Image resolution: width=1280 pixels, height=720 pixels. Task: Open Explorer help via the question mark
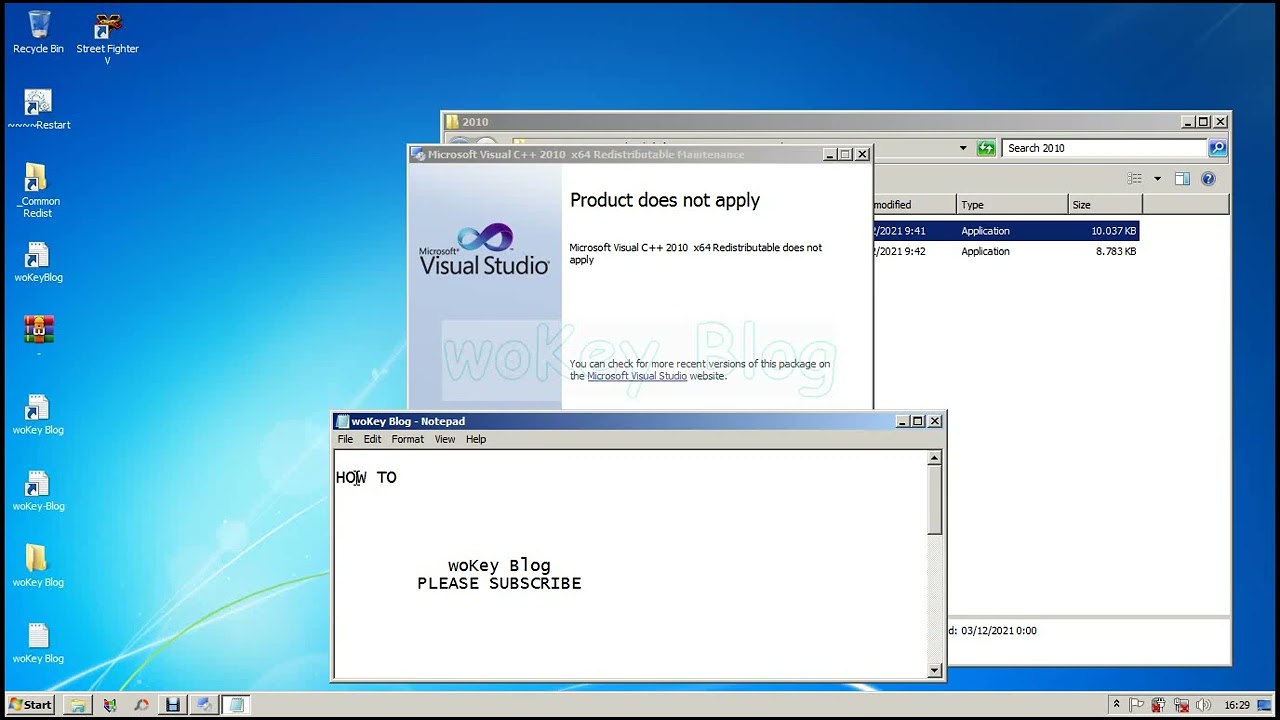coord(1208,179)
